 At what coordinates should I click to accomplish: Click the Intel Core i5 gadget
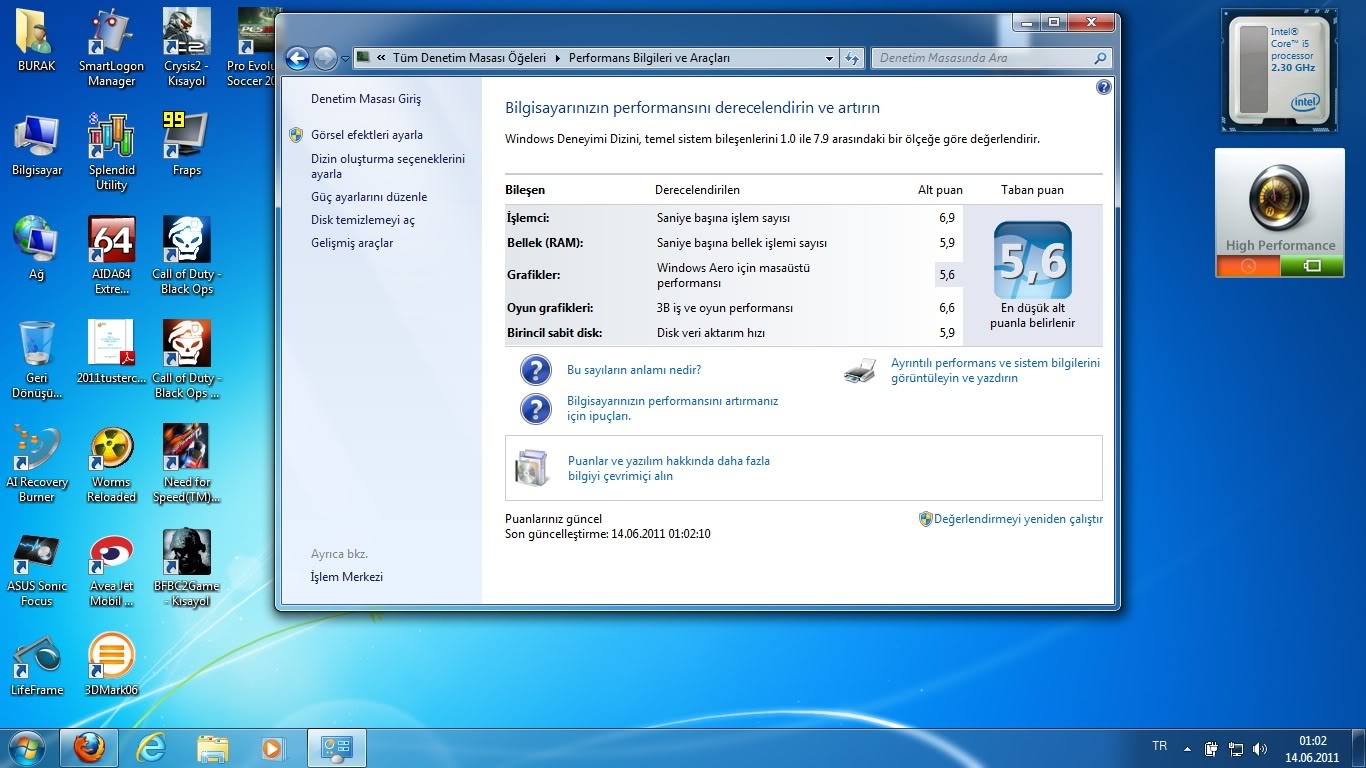point(1279,70)
